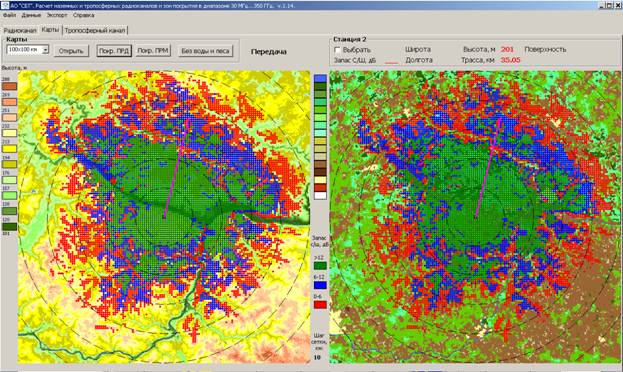623x372 pixels.
Task: Open the Справка menu
Action: [83, 15]
